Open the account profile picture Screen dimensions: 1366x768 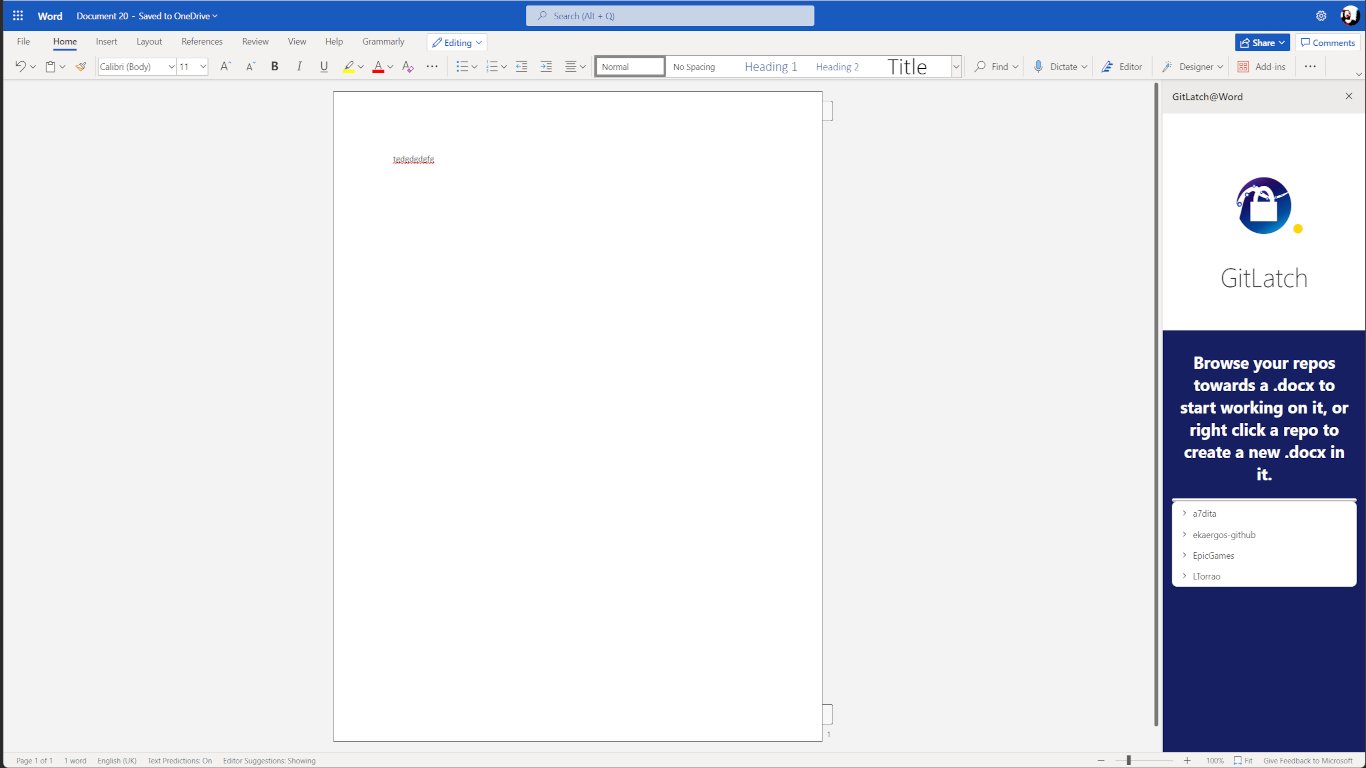click(1350, 15)
